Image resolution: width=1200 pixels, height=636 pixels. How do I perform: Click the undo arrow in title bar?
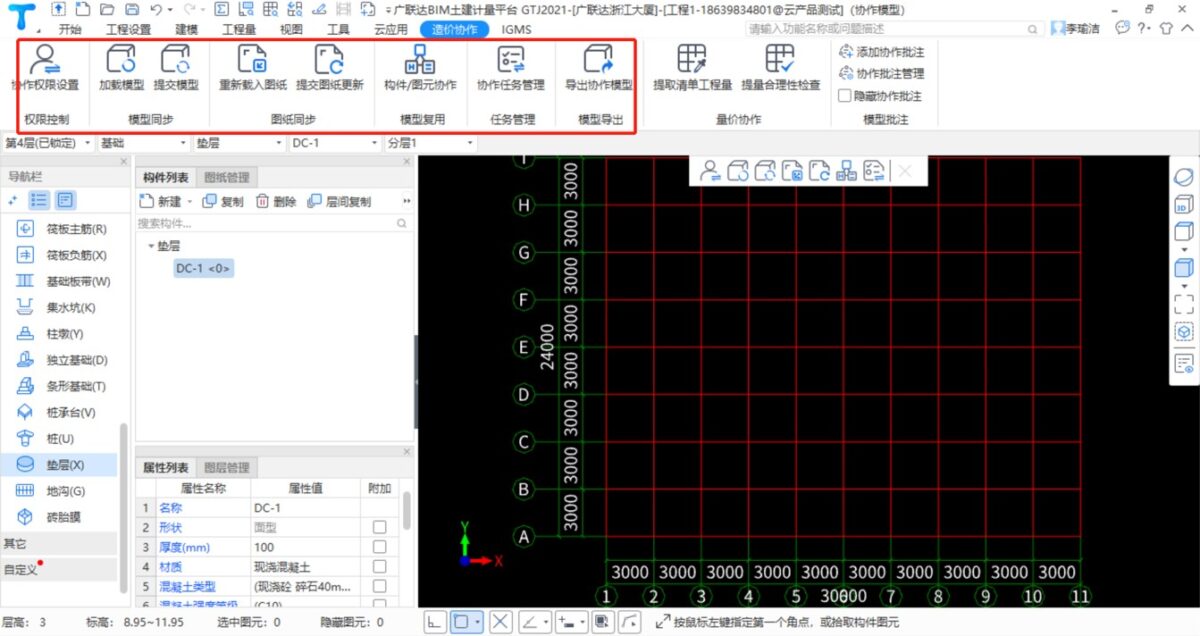coord(155,10)
